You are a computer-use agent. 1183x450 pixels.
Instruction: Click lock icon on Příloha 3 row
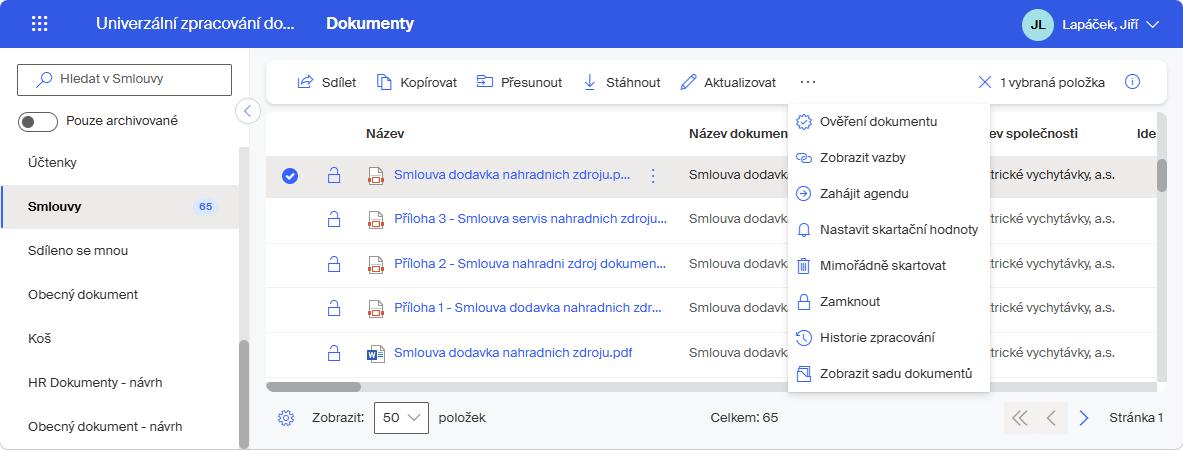click(x=333, y=220)
